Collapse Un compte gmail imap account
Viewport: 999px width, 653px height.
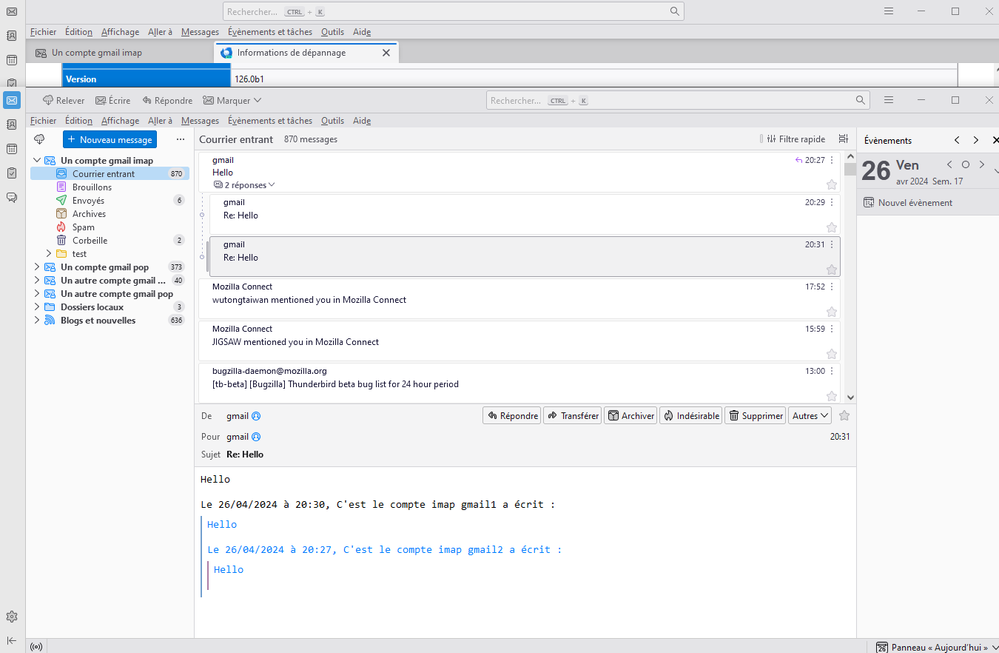pos(37,161)
